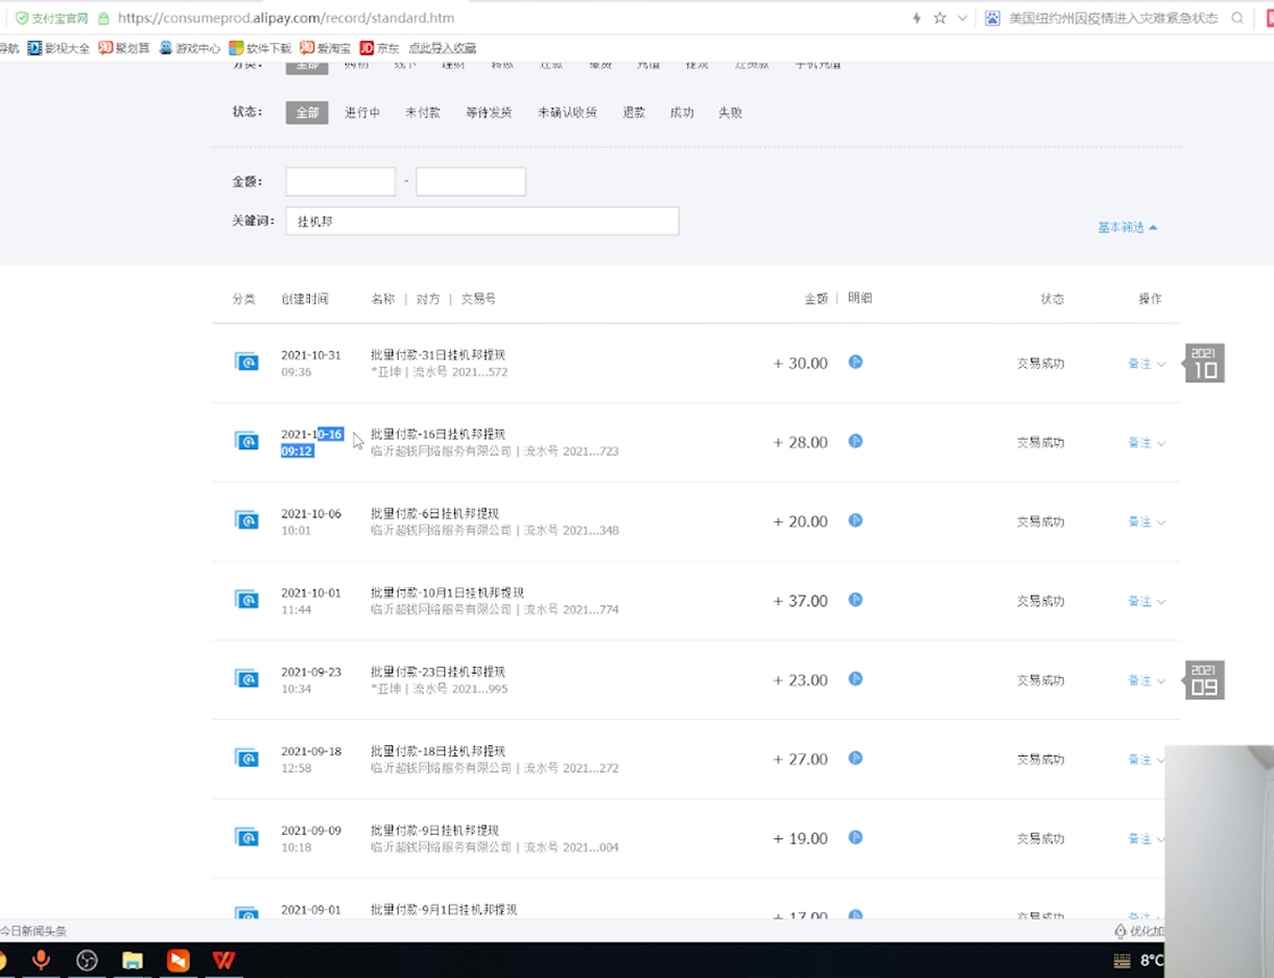Click the category icon for the 2021-10-06 record
Screen dimensions: 1274x978
(246, 520)
